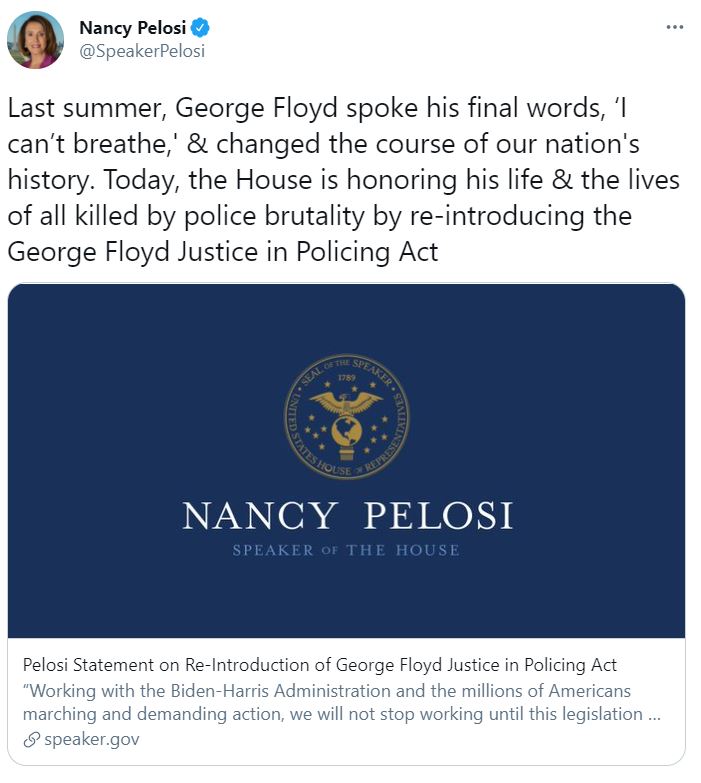Image resolution: width=701 pixels, height=783 pixels.
Task: Click the blue verified checkmark badge
Action: (201, 27)
